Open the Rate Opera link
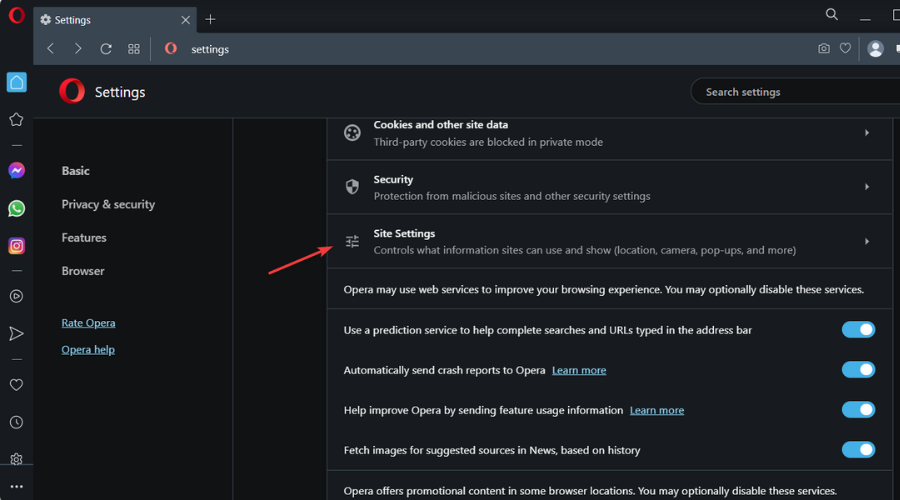This screenshot has height=500, width=900. click(88, 323)
